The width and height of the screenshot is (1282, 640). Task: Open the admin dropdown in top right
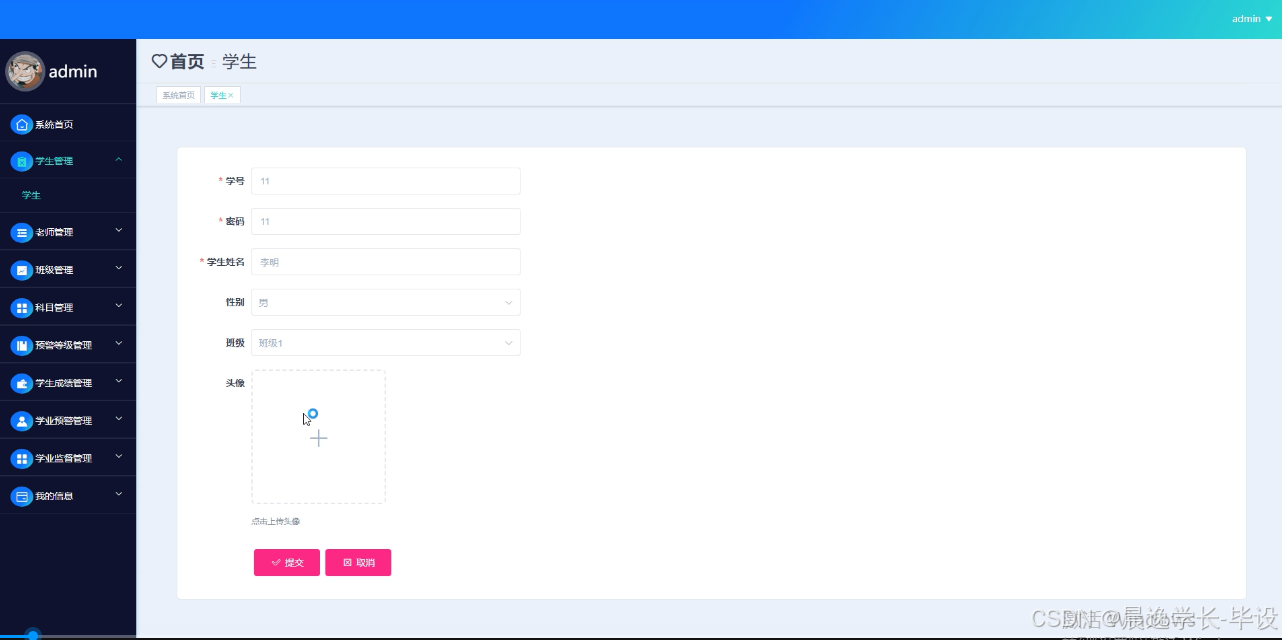point(1252,19)
